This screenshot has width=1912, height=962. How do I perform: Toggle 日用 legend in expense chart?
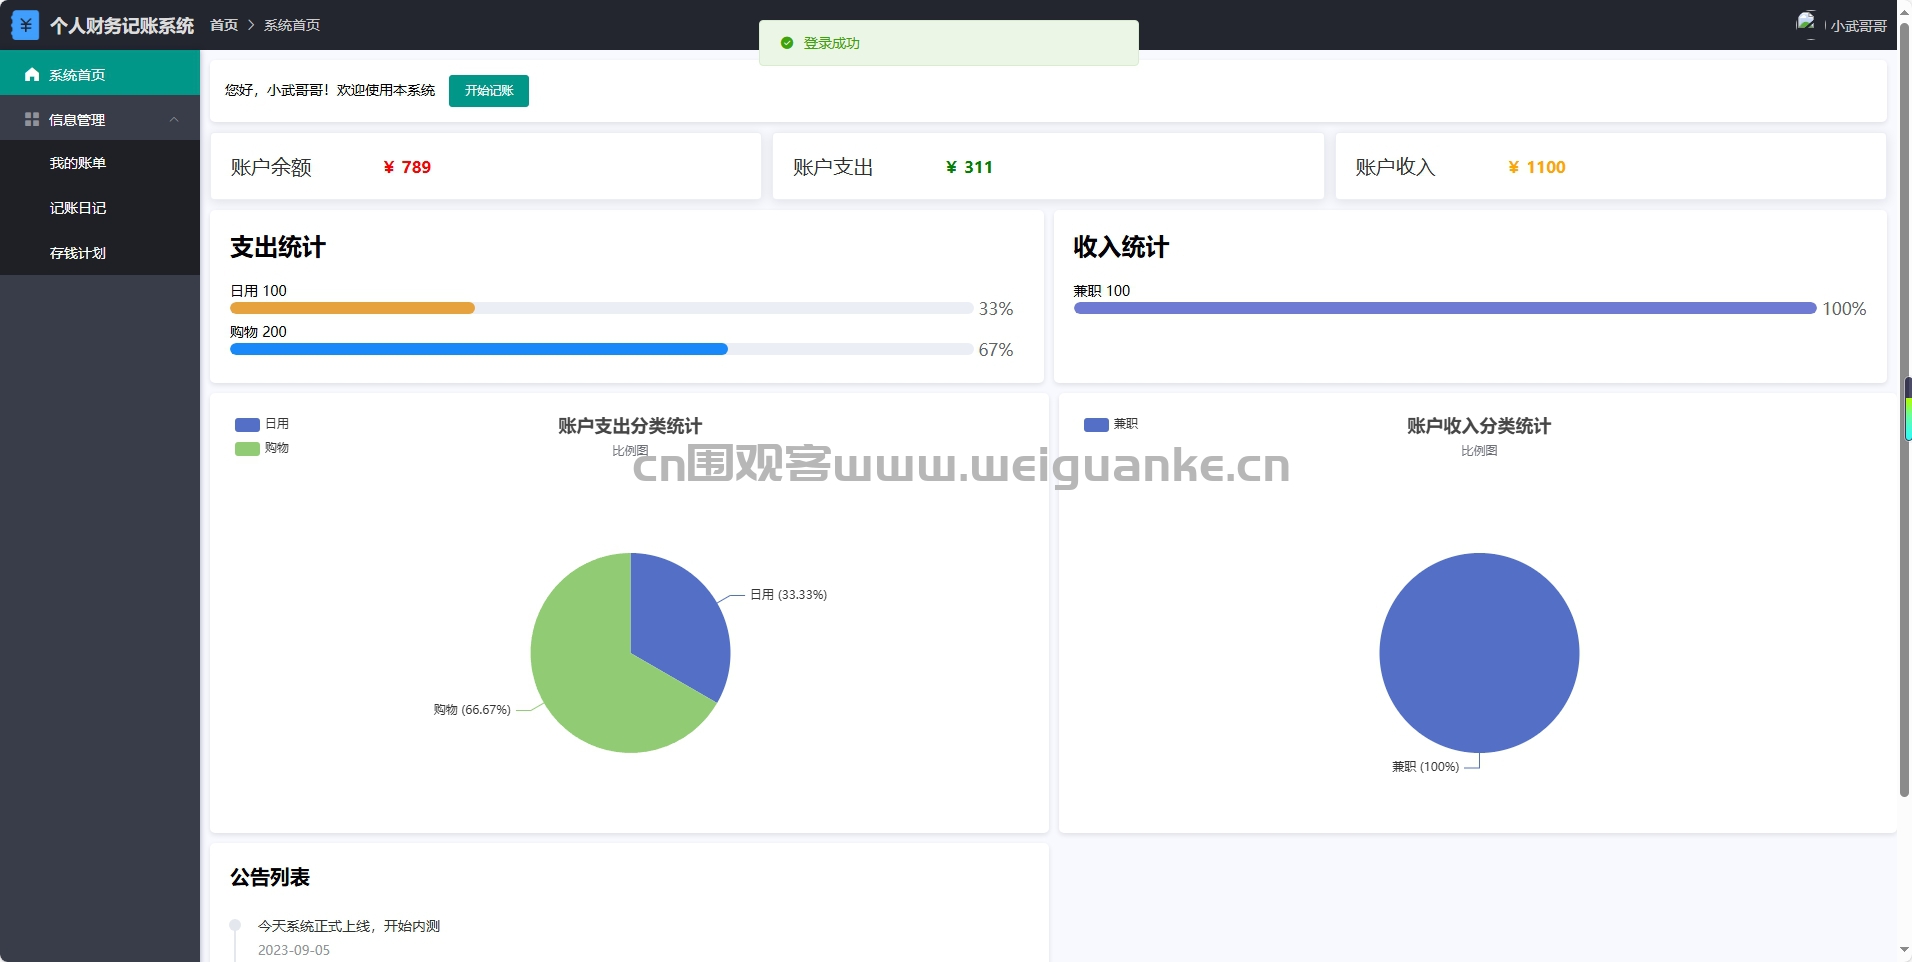(262, 424)
